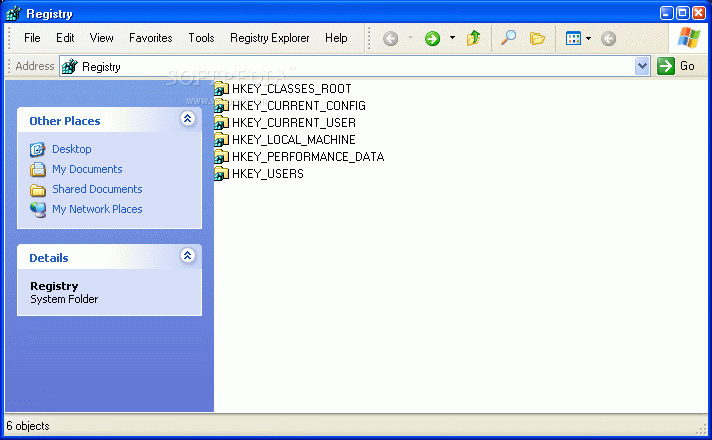The image size is (712, 440).
Task: Collapse the Other Places panel
Action: pyautogui.click(x=188, y=119)
